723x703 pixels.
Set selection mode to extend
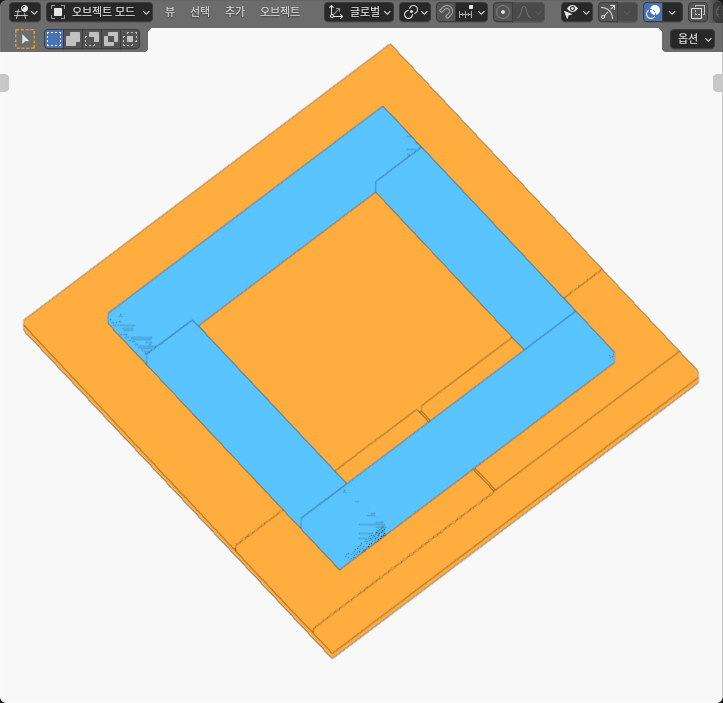click(x=73, y=39)
